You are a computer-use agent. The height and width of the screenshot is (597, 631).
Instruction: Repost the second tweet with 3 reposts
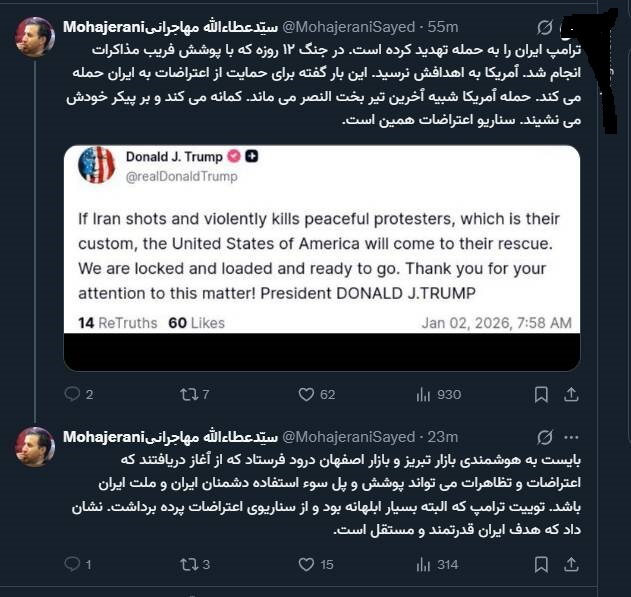[189, 565]
